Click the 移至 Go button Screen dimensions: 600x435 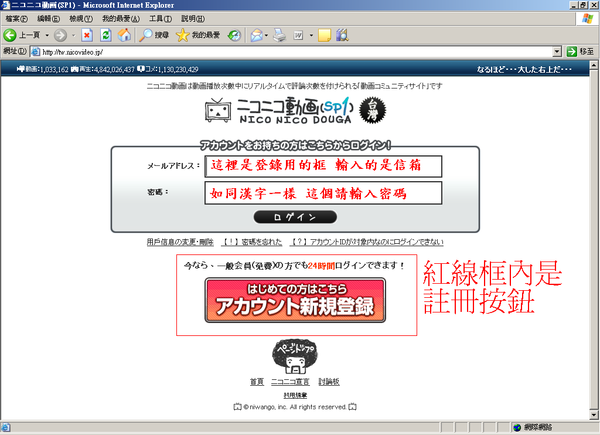[x=580, y=52]
